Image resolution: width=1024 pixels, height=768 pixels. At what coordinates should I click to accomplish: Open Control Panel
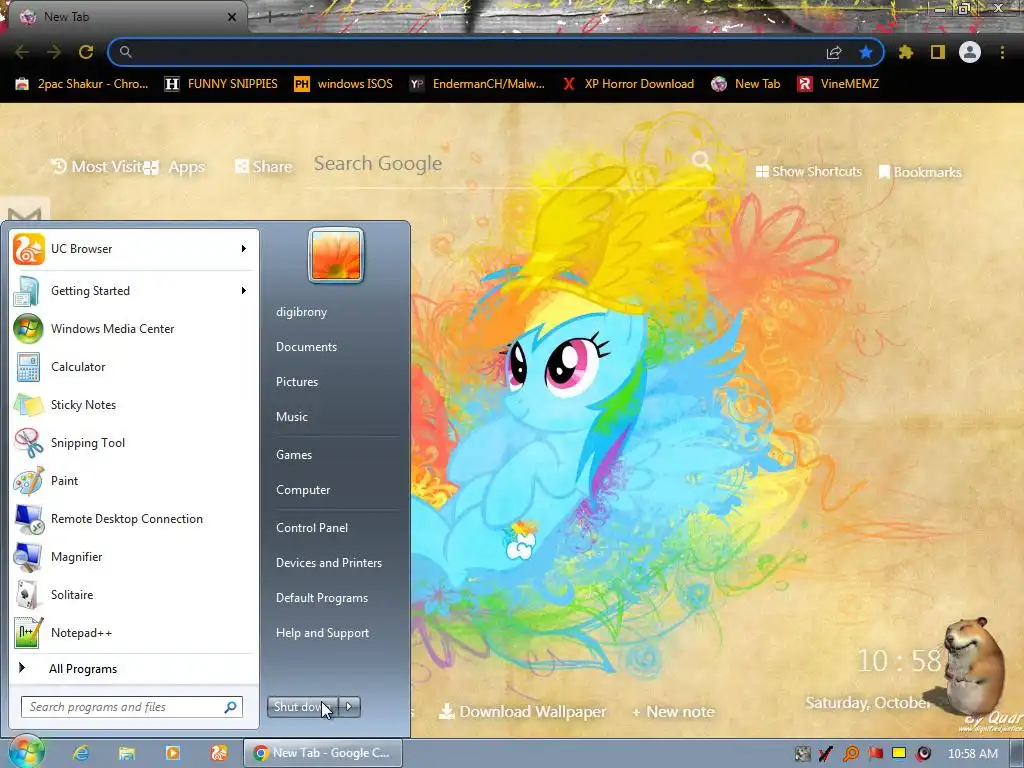(x=312, y=528)
